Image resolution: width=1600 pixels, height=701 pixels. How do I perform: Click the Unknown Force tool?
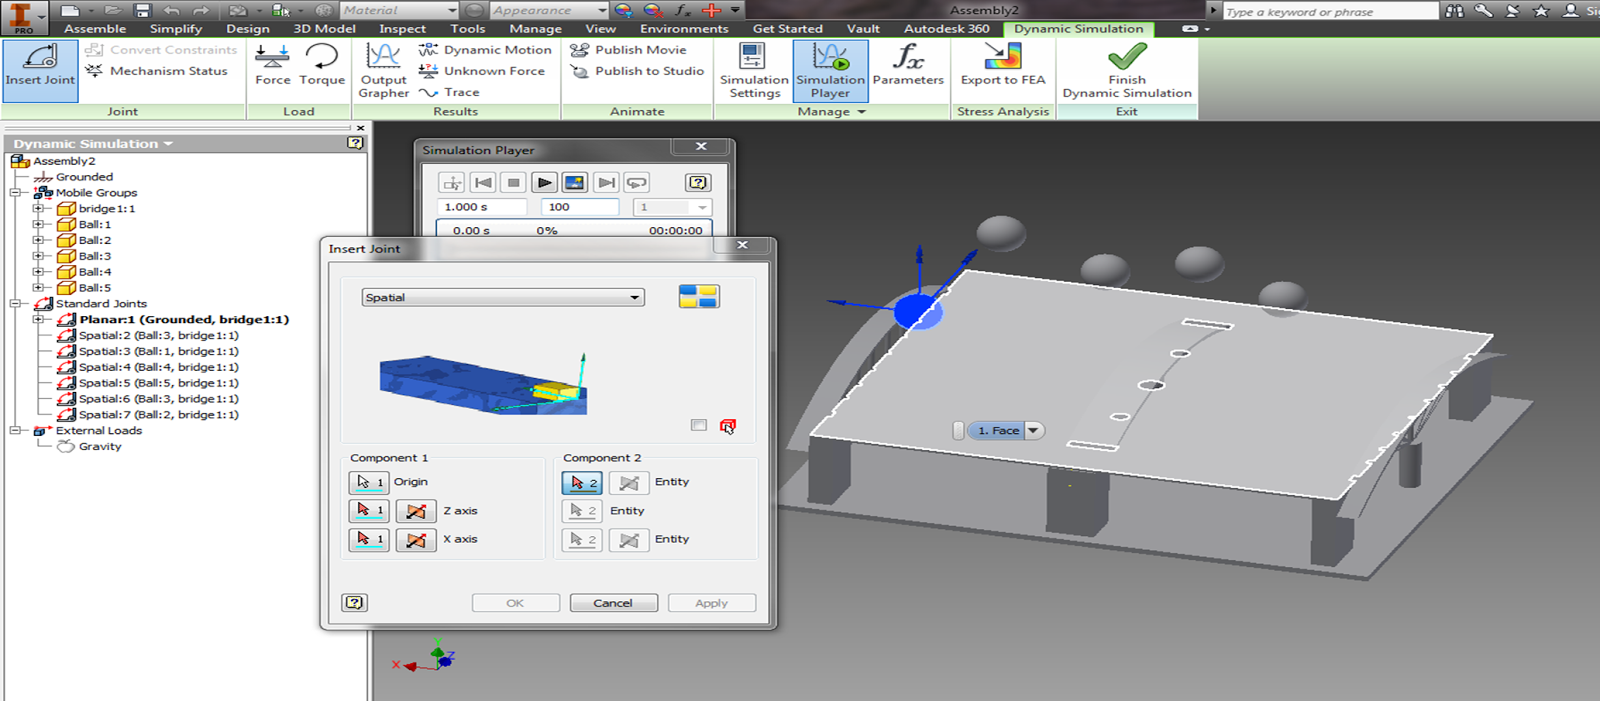482,71
